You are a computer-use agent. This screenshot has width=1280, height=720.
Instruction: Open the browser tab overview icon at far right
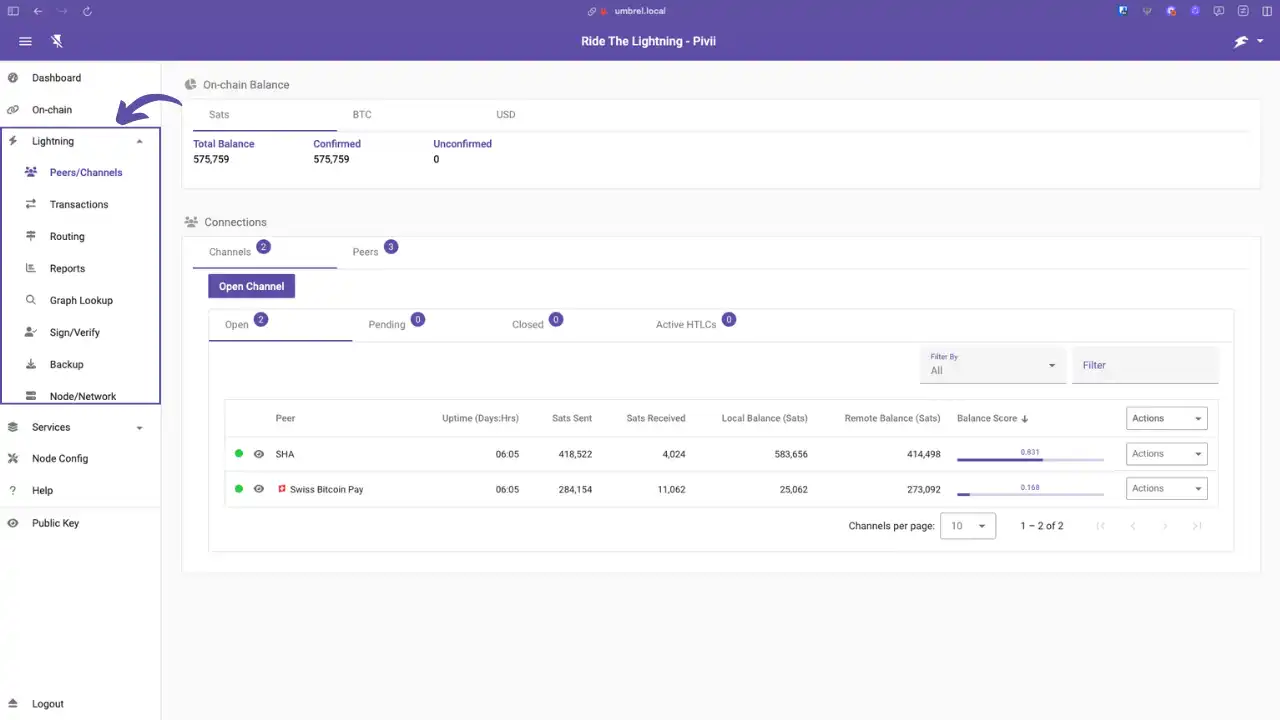click(x=1267, y=11)
